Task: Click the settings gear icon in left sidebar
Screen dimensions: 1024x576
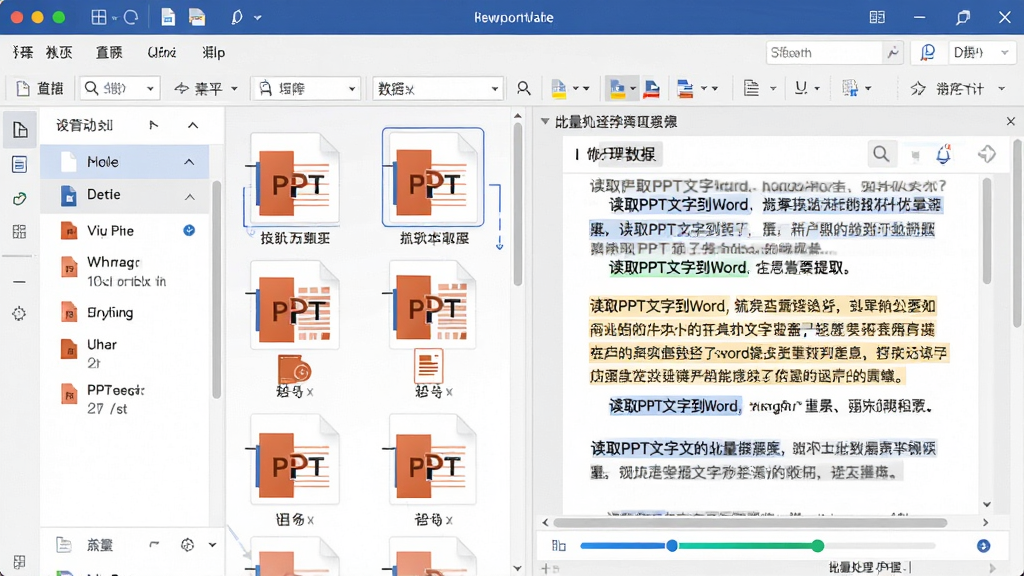Action: pyautogui.click(x=20, y=313)
